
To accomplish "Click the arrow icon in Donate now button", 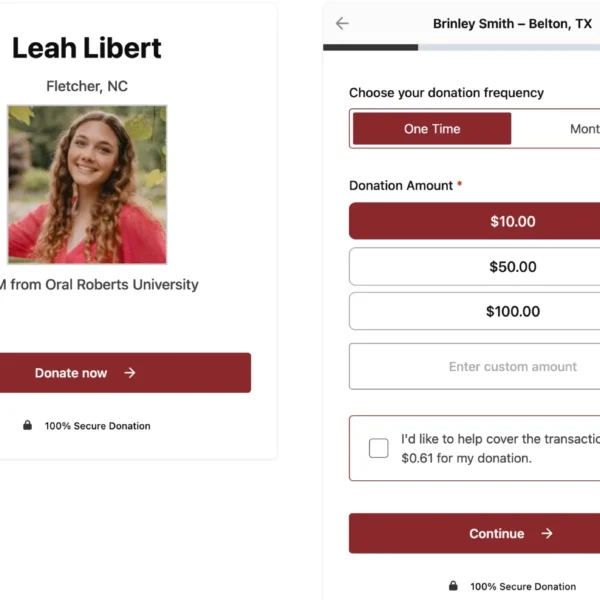I will coord(130,373).
